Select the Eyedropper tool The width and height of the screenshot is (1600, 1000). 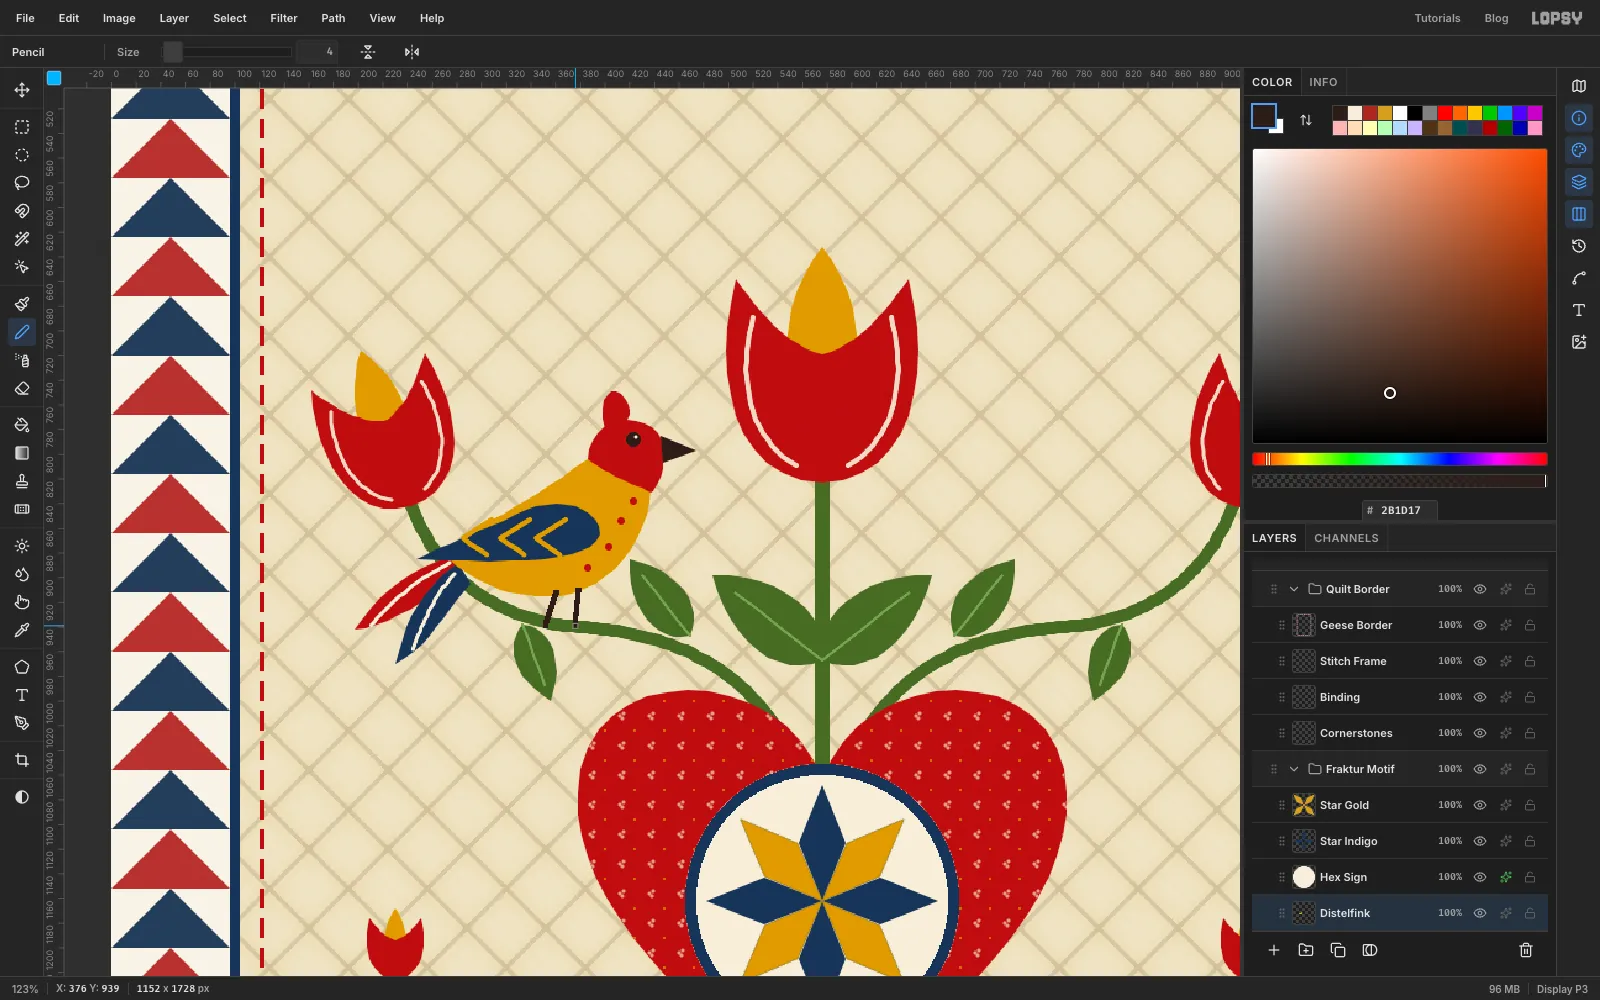pos(21,630)
